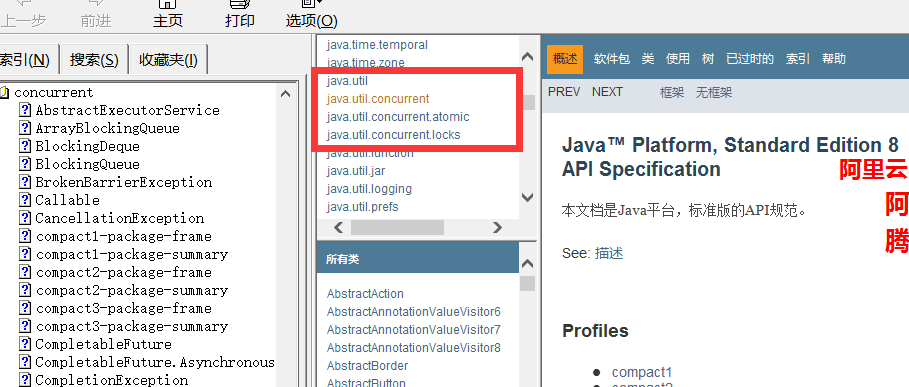
Task: Open compact2-package-frame topic icon
Action: pos(24,272)
